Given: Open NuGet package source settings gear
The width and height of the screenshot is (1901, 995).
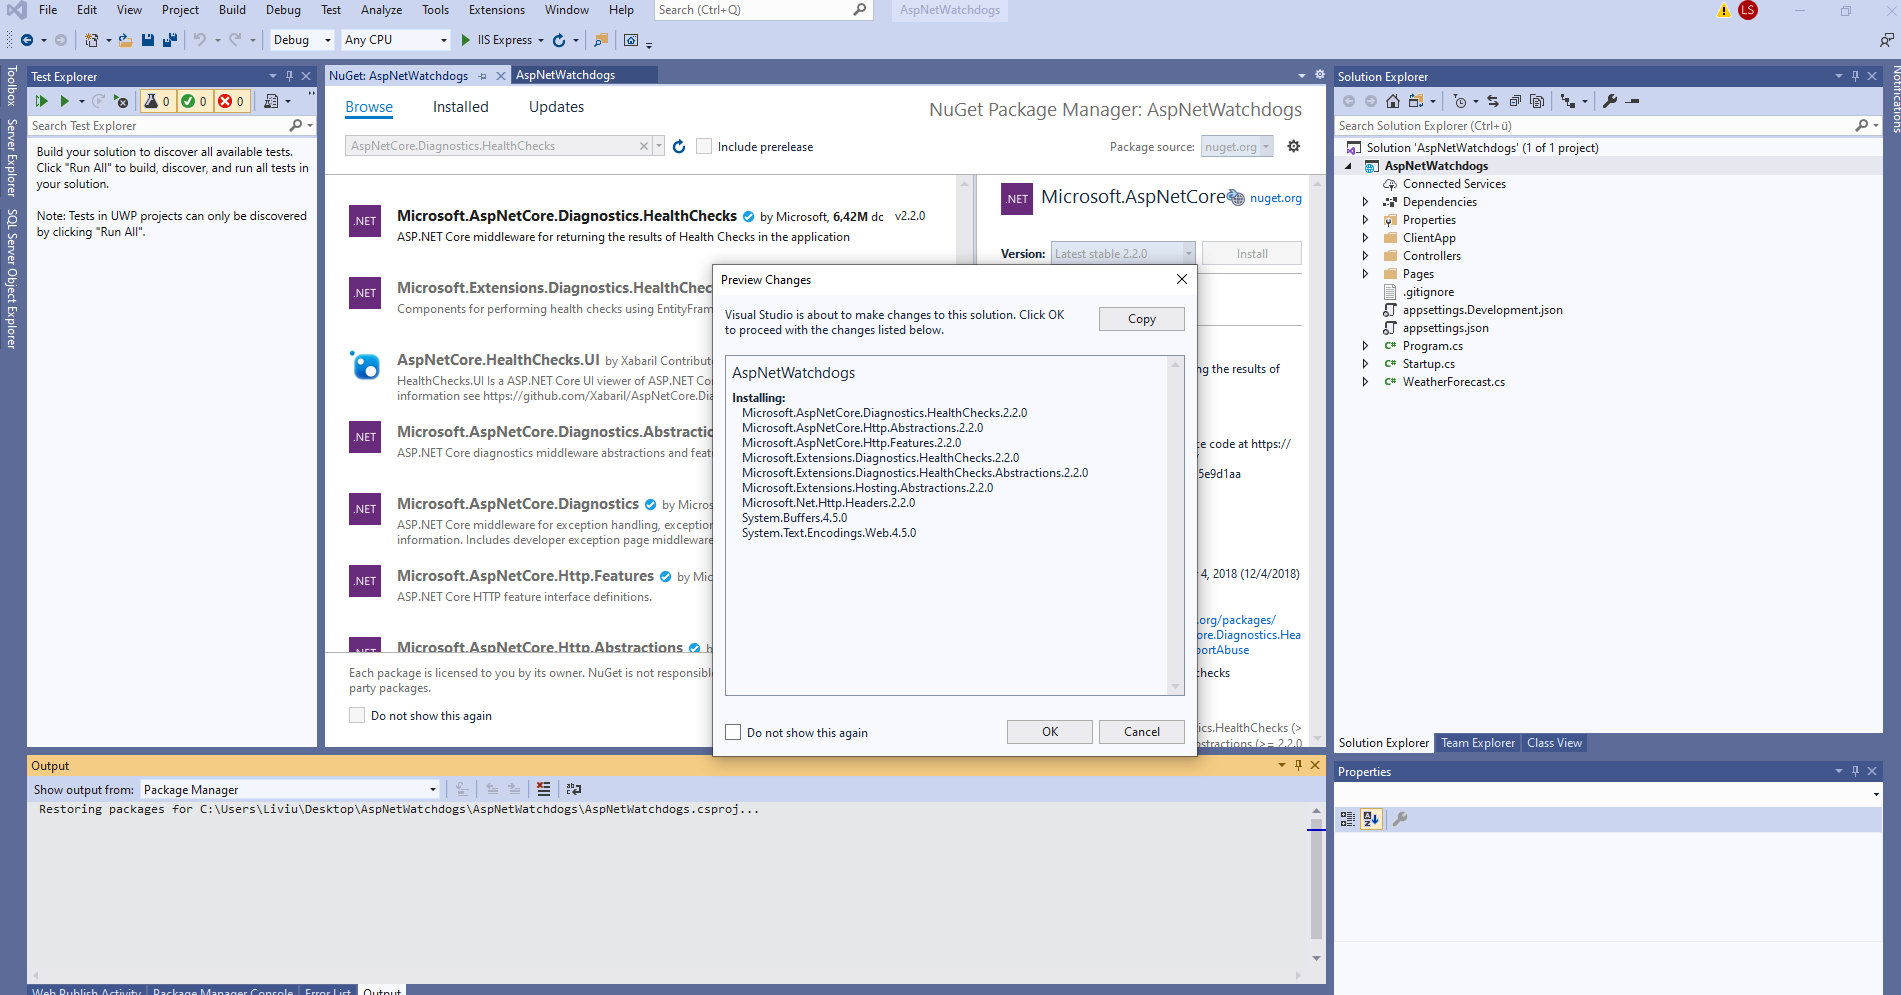Looking at the screenshot, I should (x=1293, y=146).
